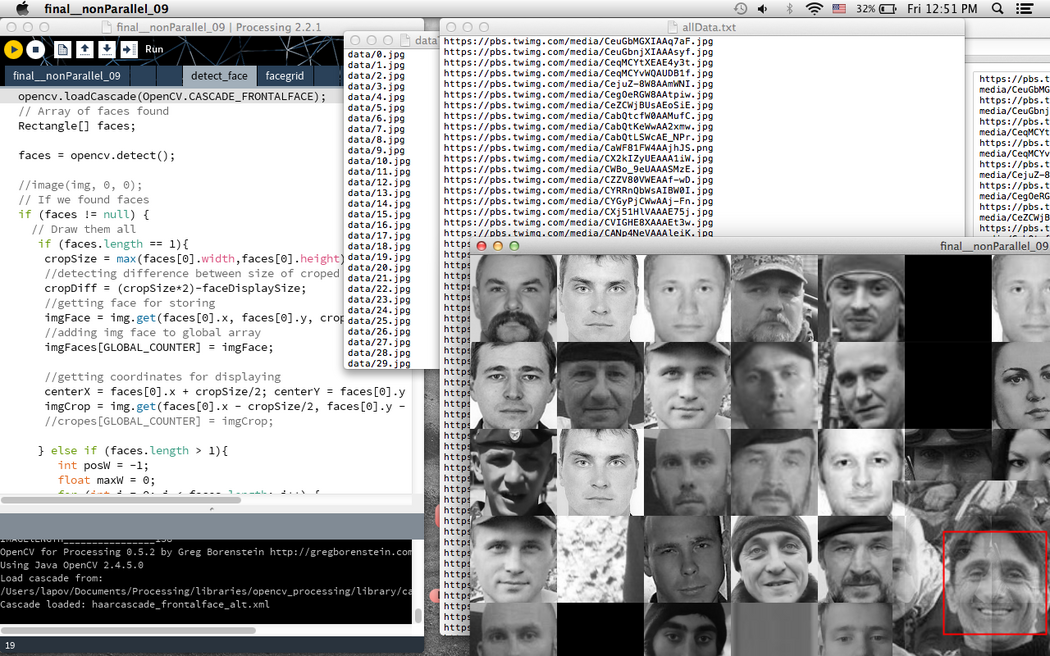Click the volume icon in menu bar
This screenshot has width=1050, height=656.
(x=763, y=9)
